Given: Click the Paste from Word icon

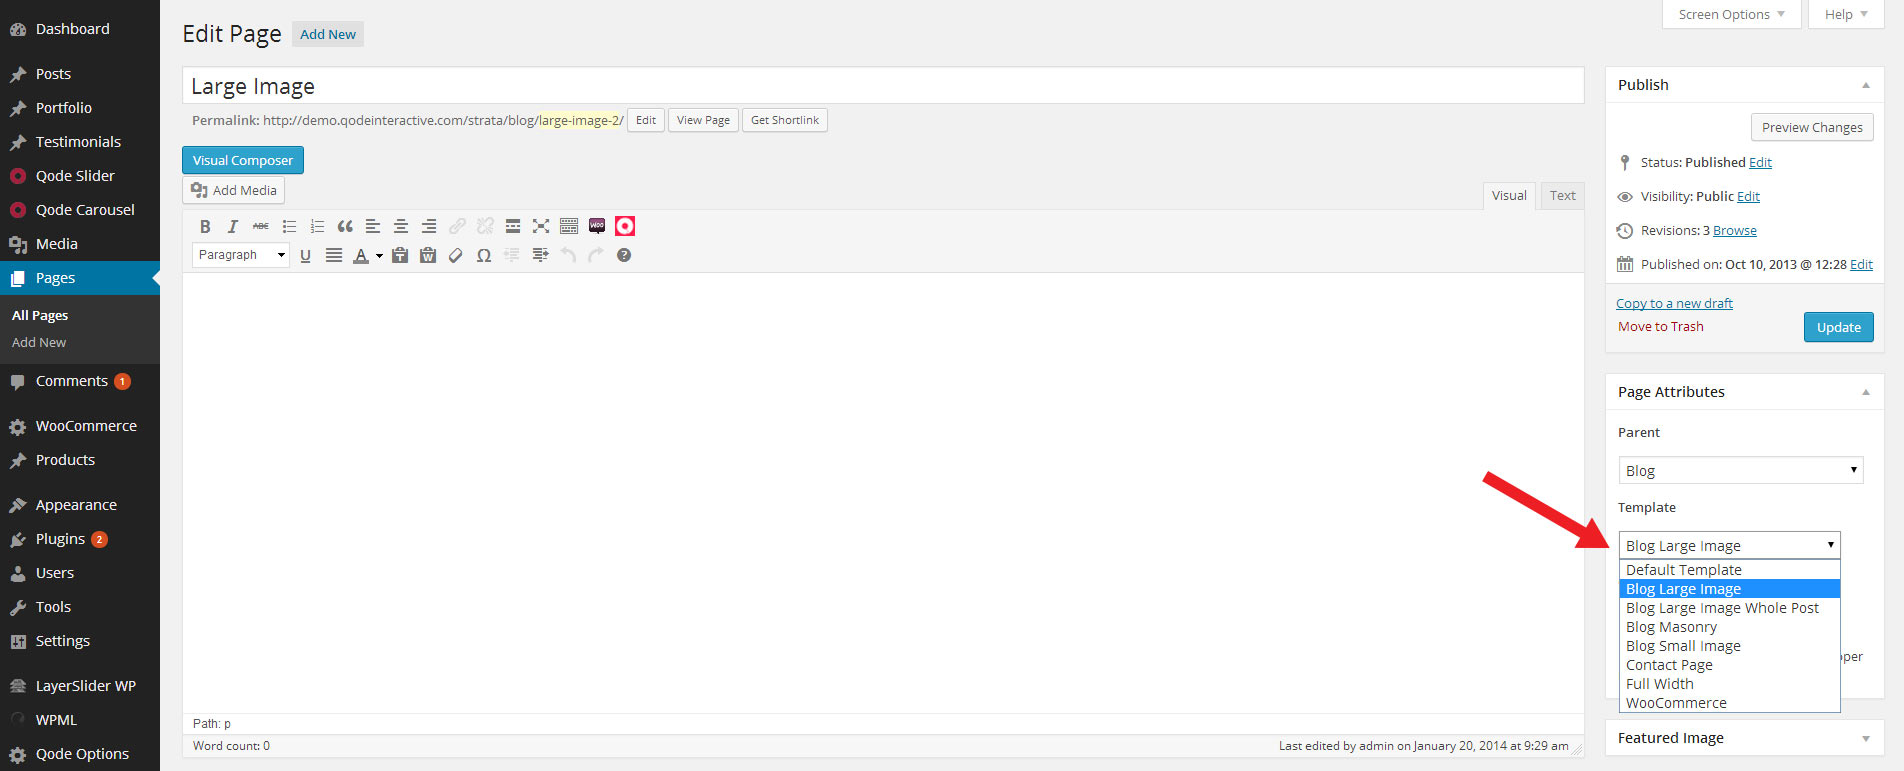Looking at the screenshot, I should click(428, 255).
